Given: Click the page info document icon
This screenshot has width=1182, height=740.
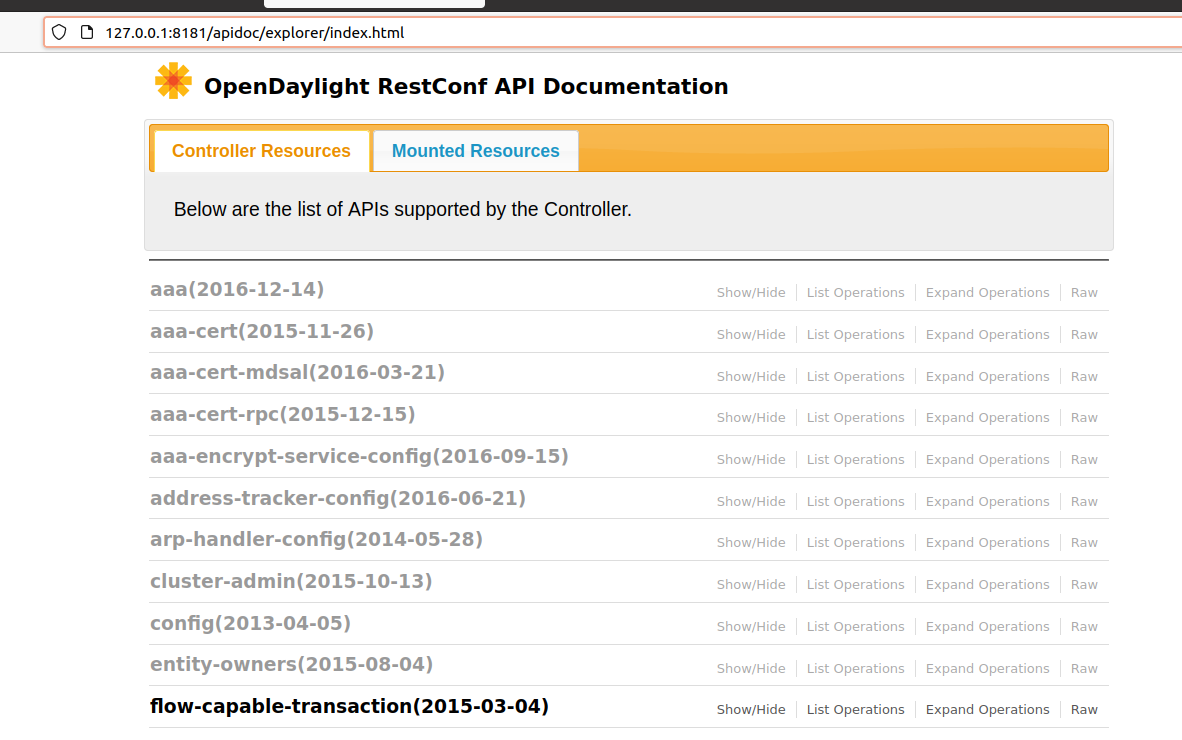Looking at the screenshot, I should click(87, 32).
